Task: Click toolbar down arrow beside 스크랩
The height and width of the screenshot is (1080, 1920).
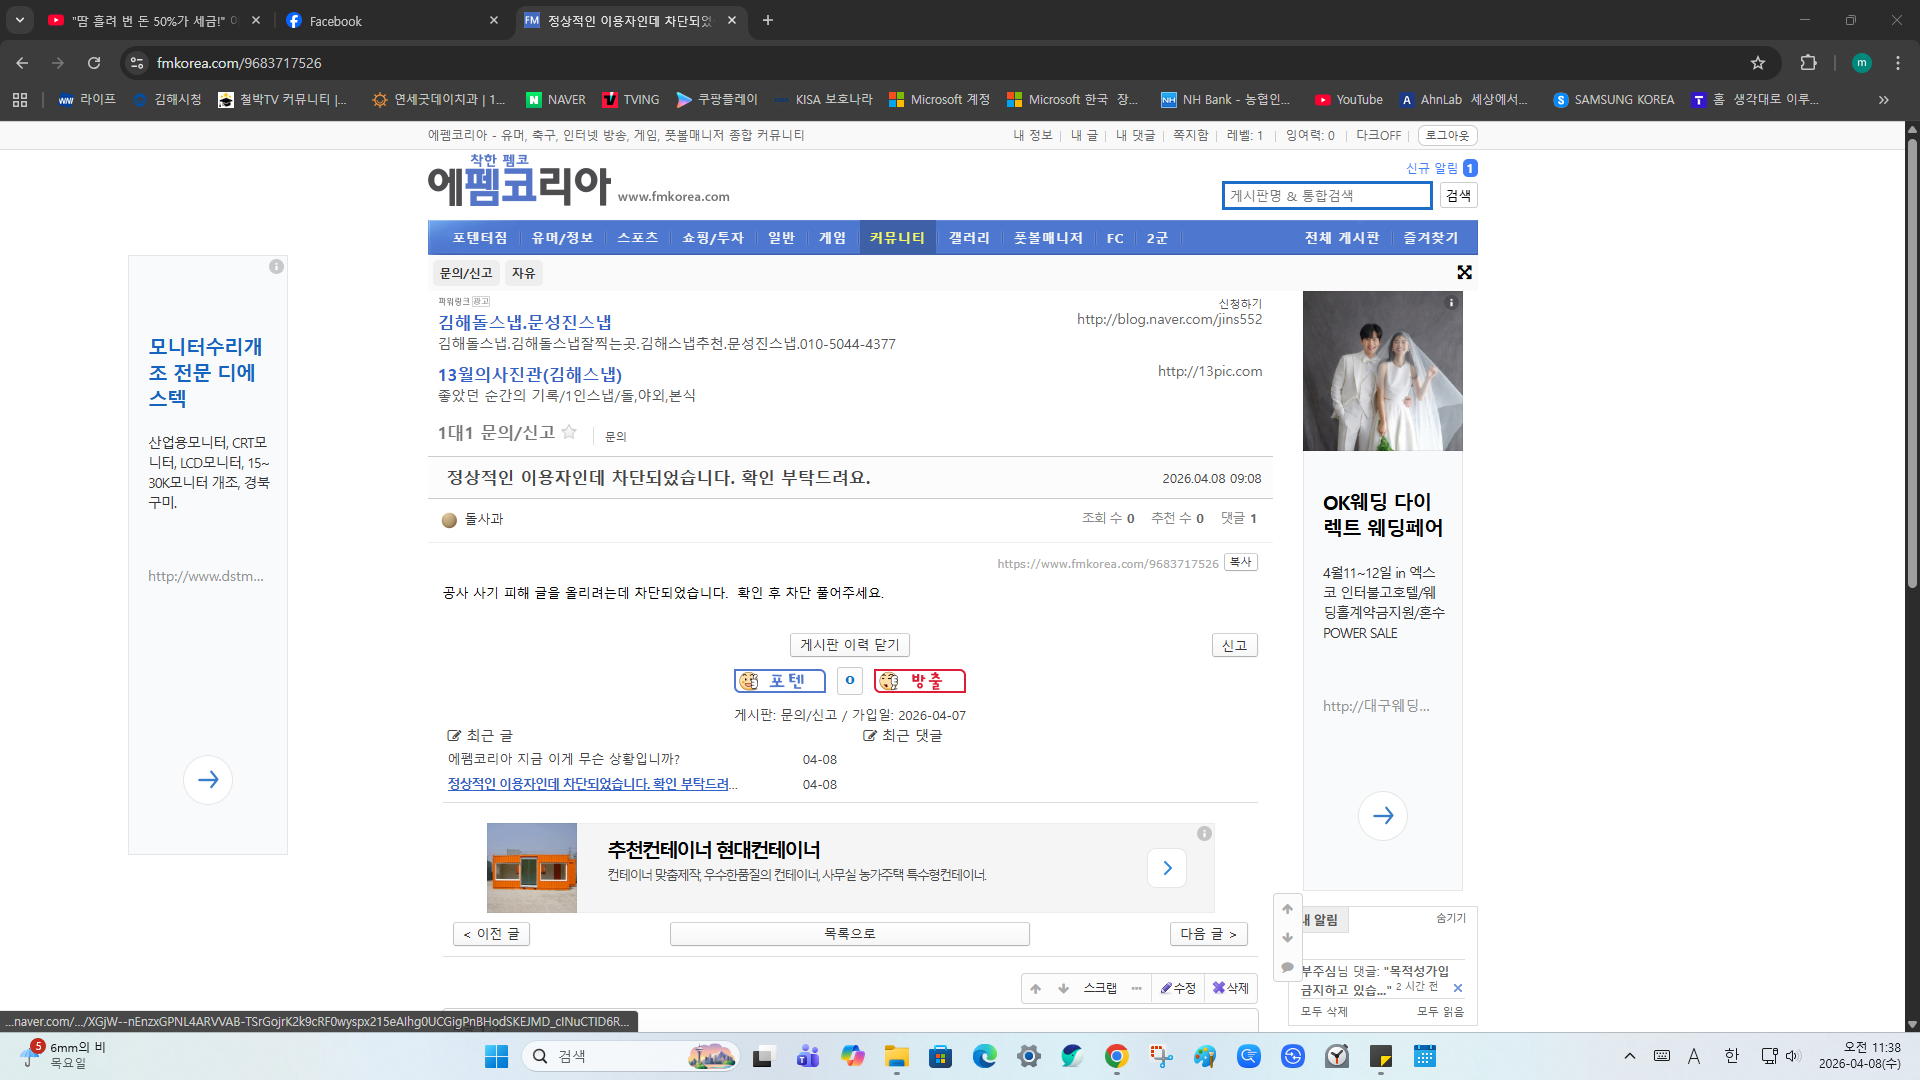Action: (x=1063, y=988)
